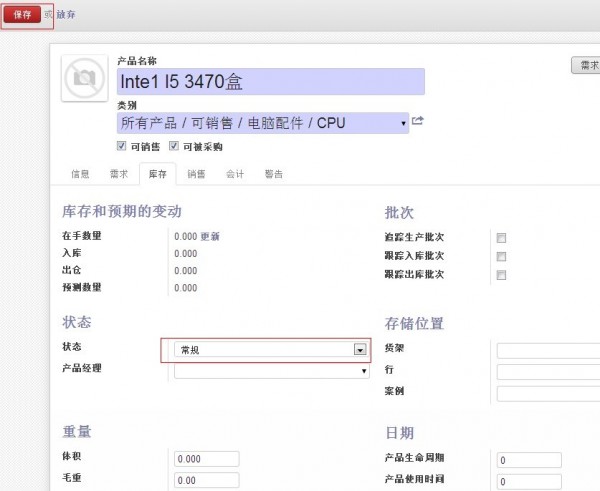The image size is (600, 491).
Task: Enable the 追踪生产批次 checkbox
Action: point(501,238)
